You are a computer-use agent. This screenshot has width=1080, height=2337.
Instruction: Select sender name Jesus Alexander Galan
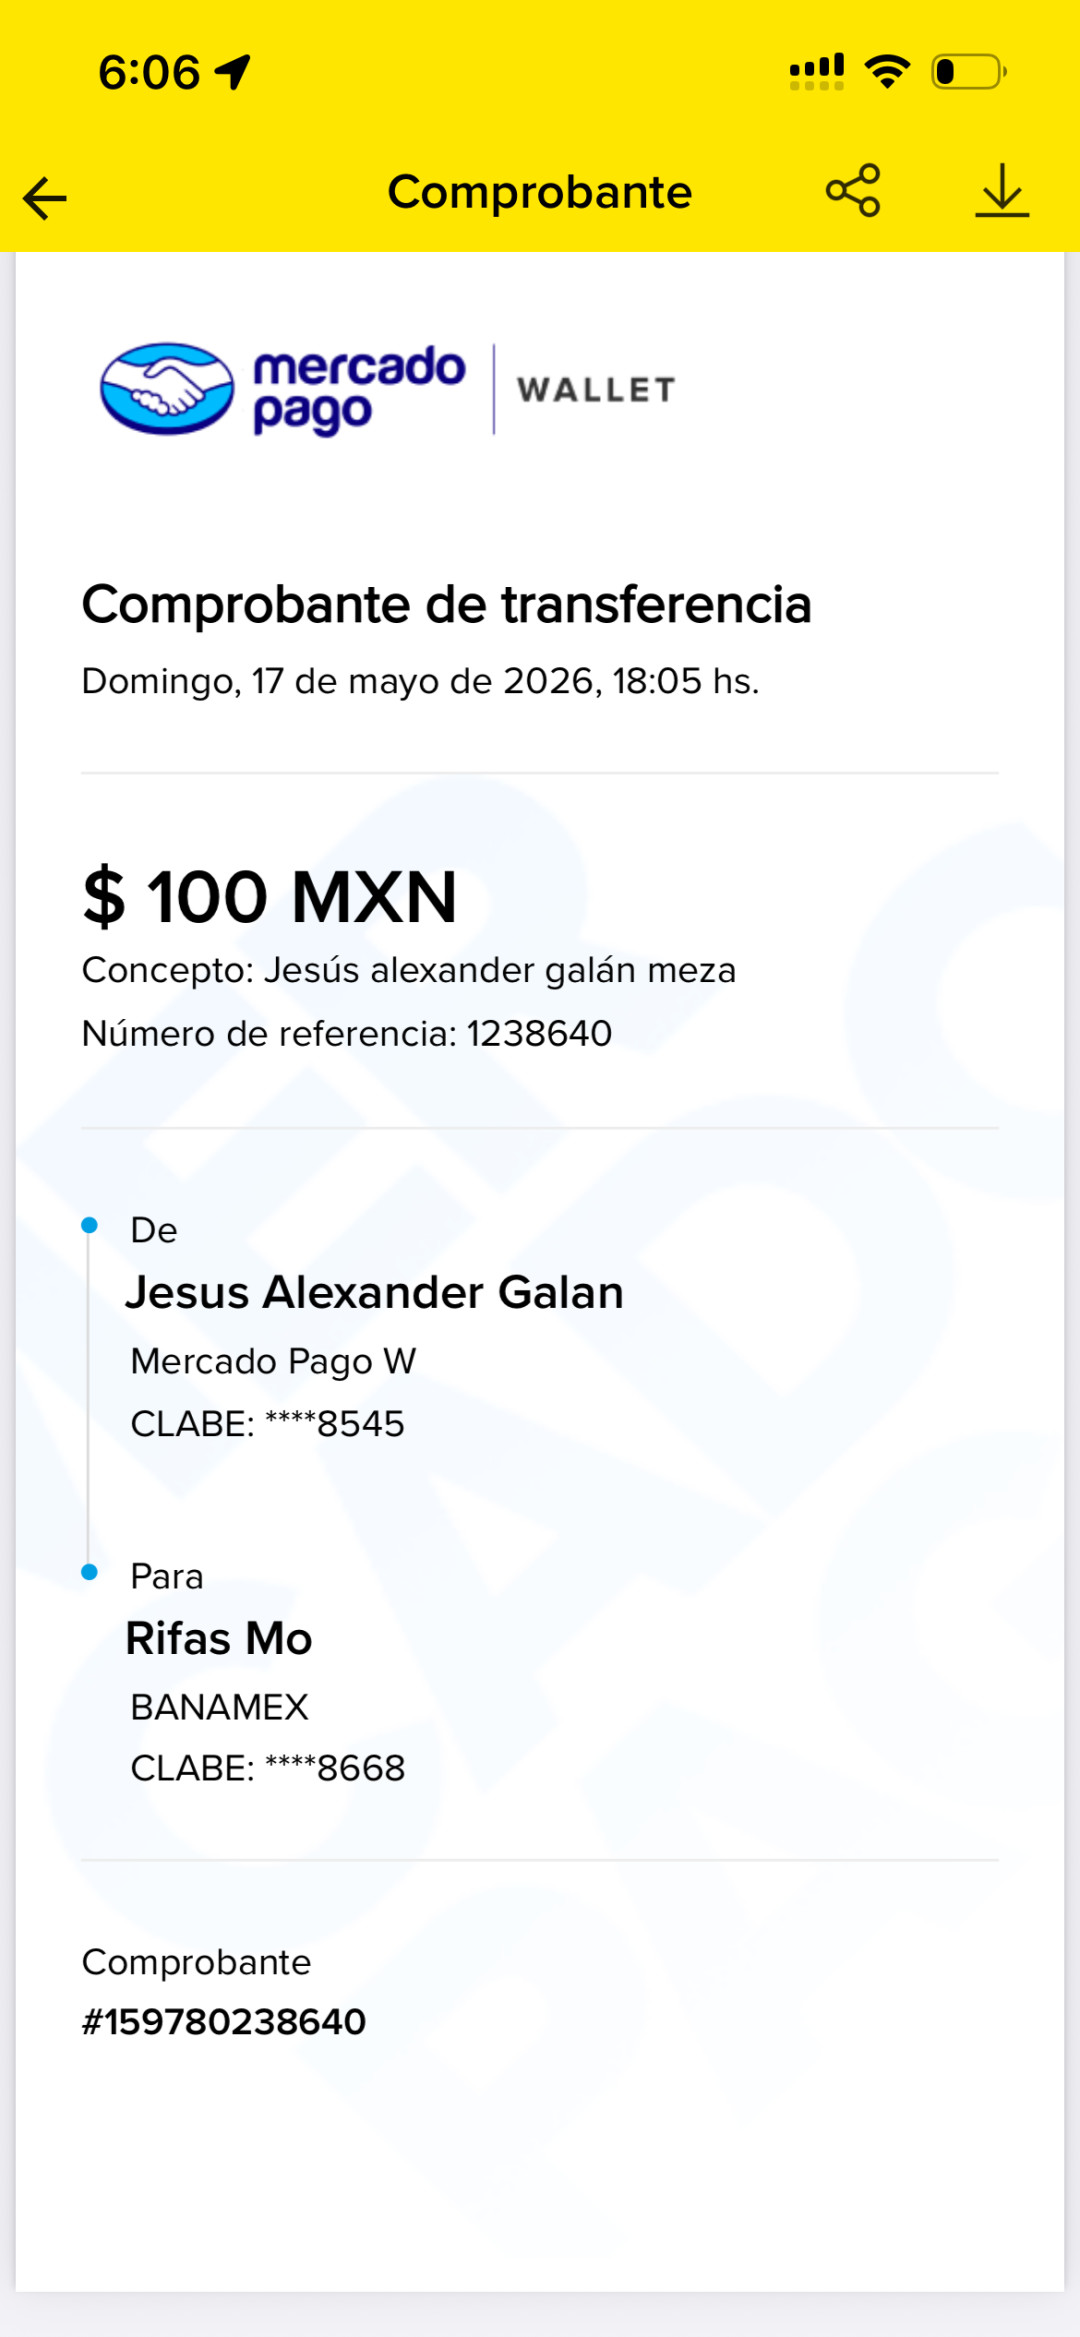[x=375, y=1292]
